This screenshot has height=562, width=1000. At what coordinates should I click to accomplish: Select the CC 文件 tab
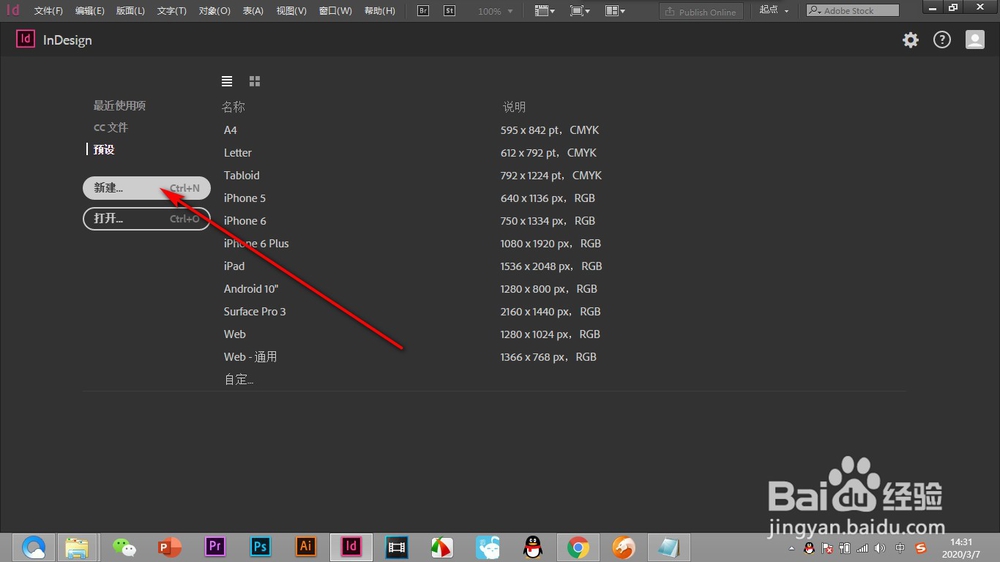111,128
